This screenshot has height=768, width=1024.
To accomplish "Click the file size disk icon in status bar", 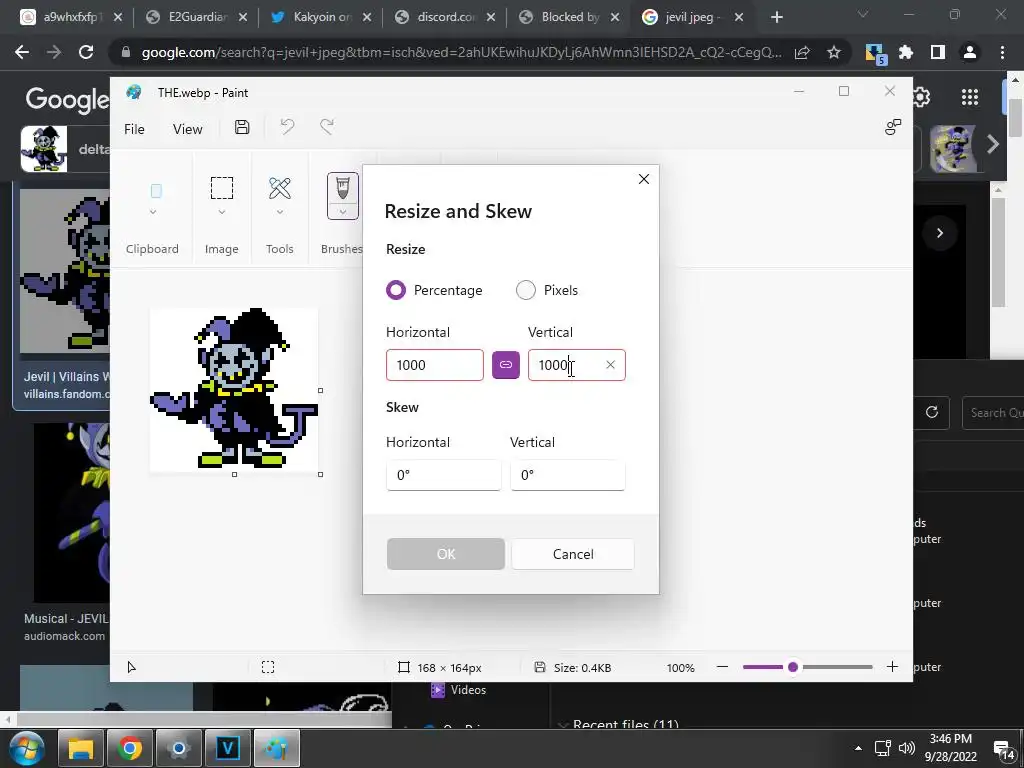I will [x=539, y=667].
